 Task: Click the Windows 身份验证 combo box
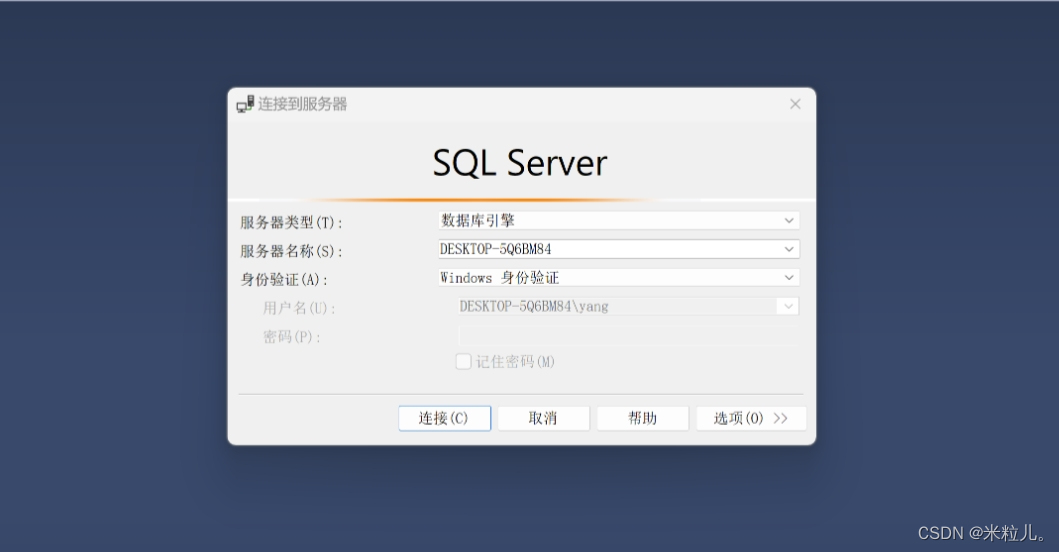coord(619,278)
